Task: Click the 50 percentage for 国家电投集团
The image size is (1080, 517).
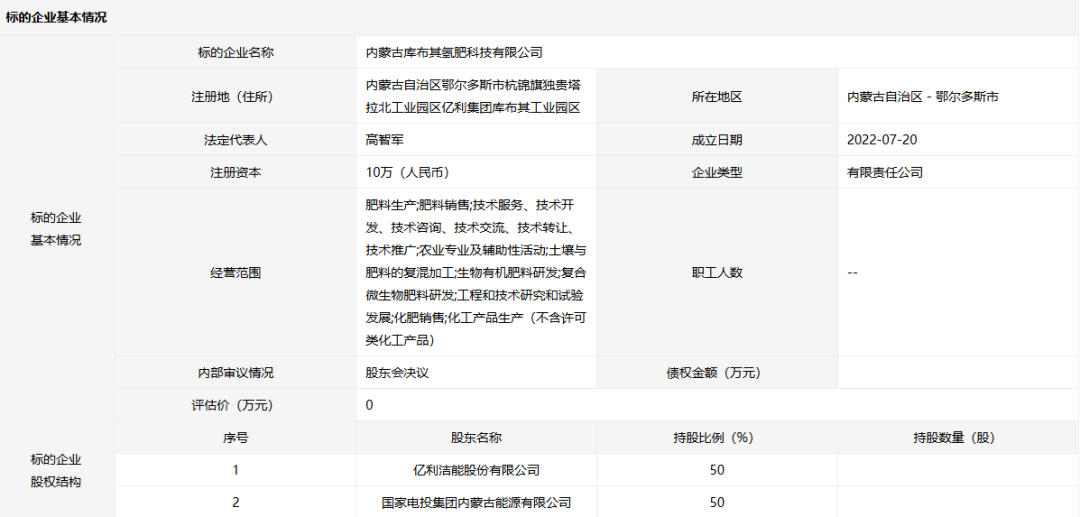Action: point(717,503)
